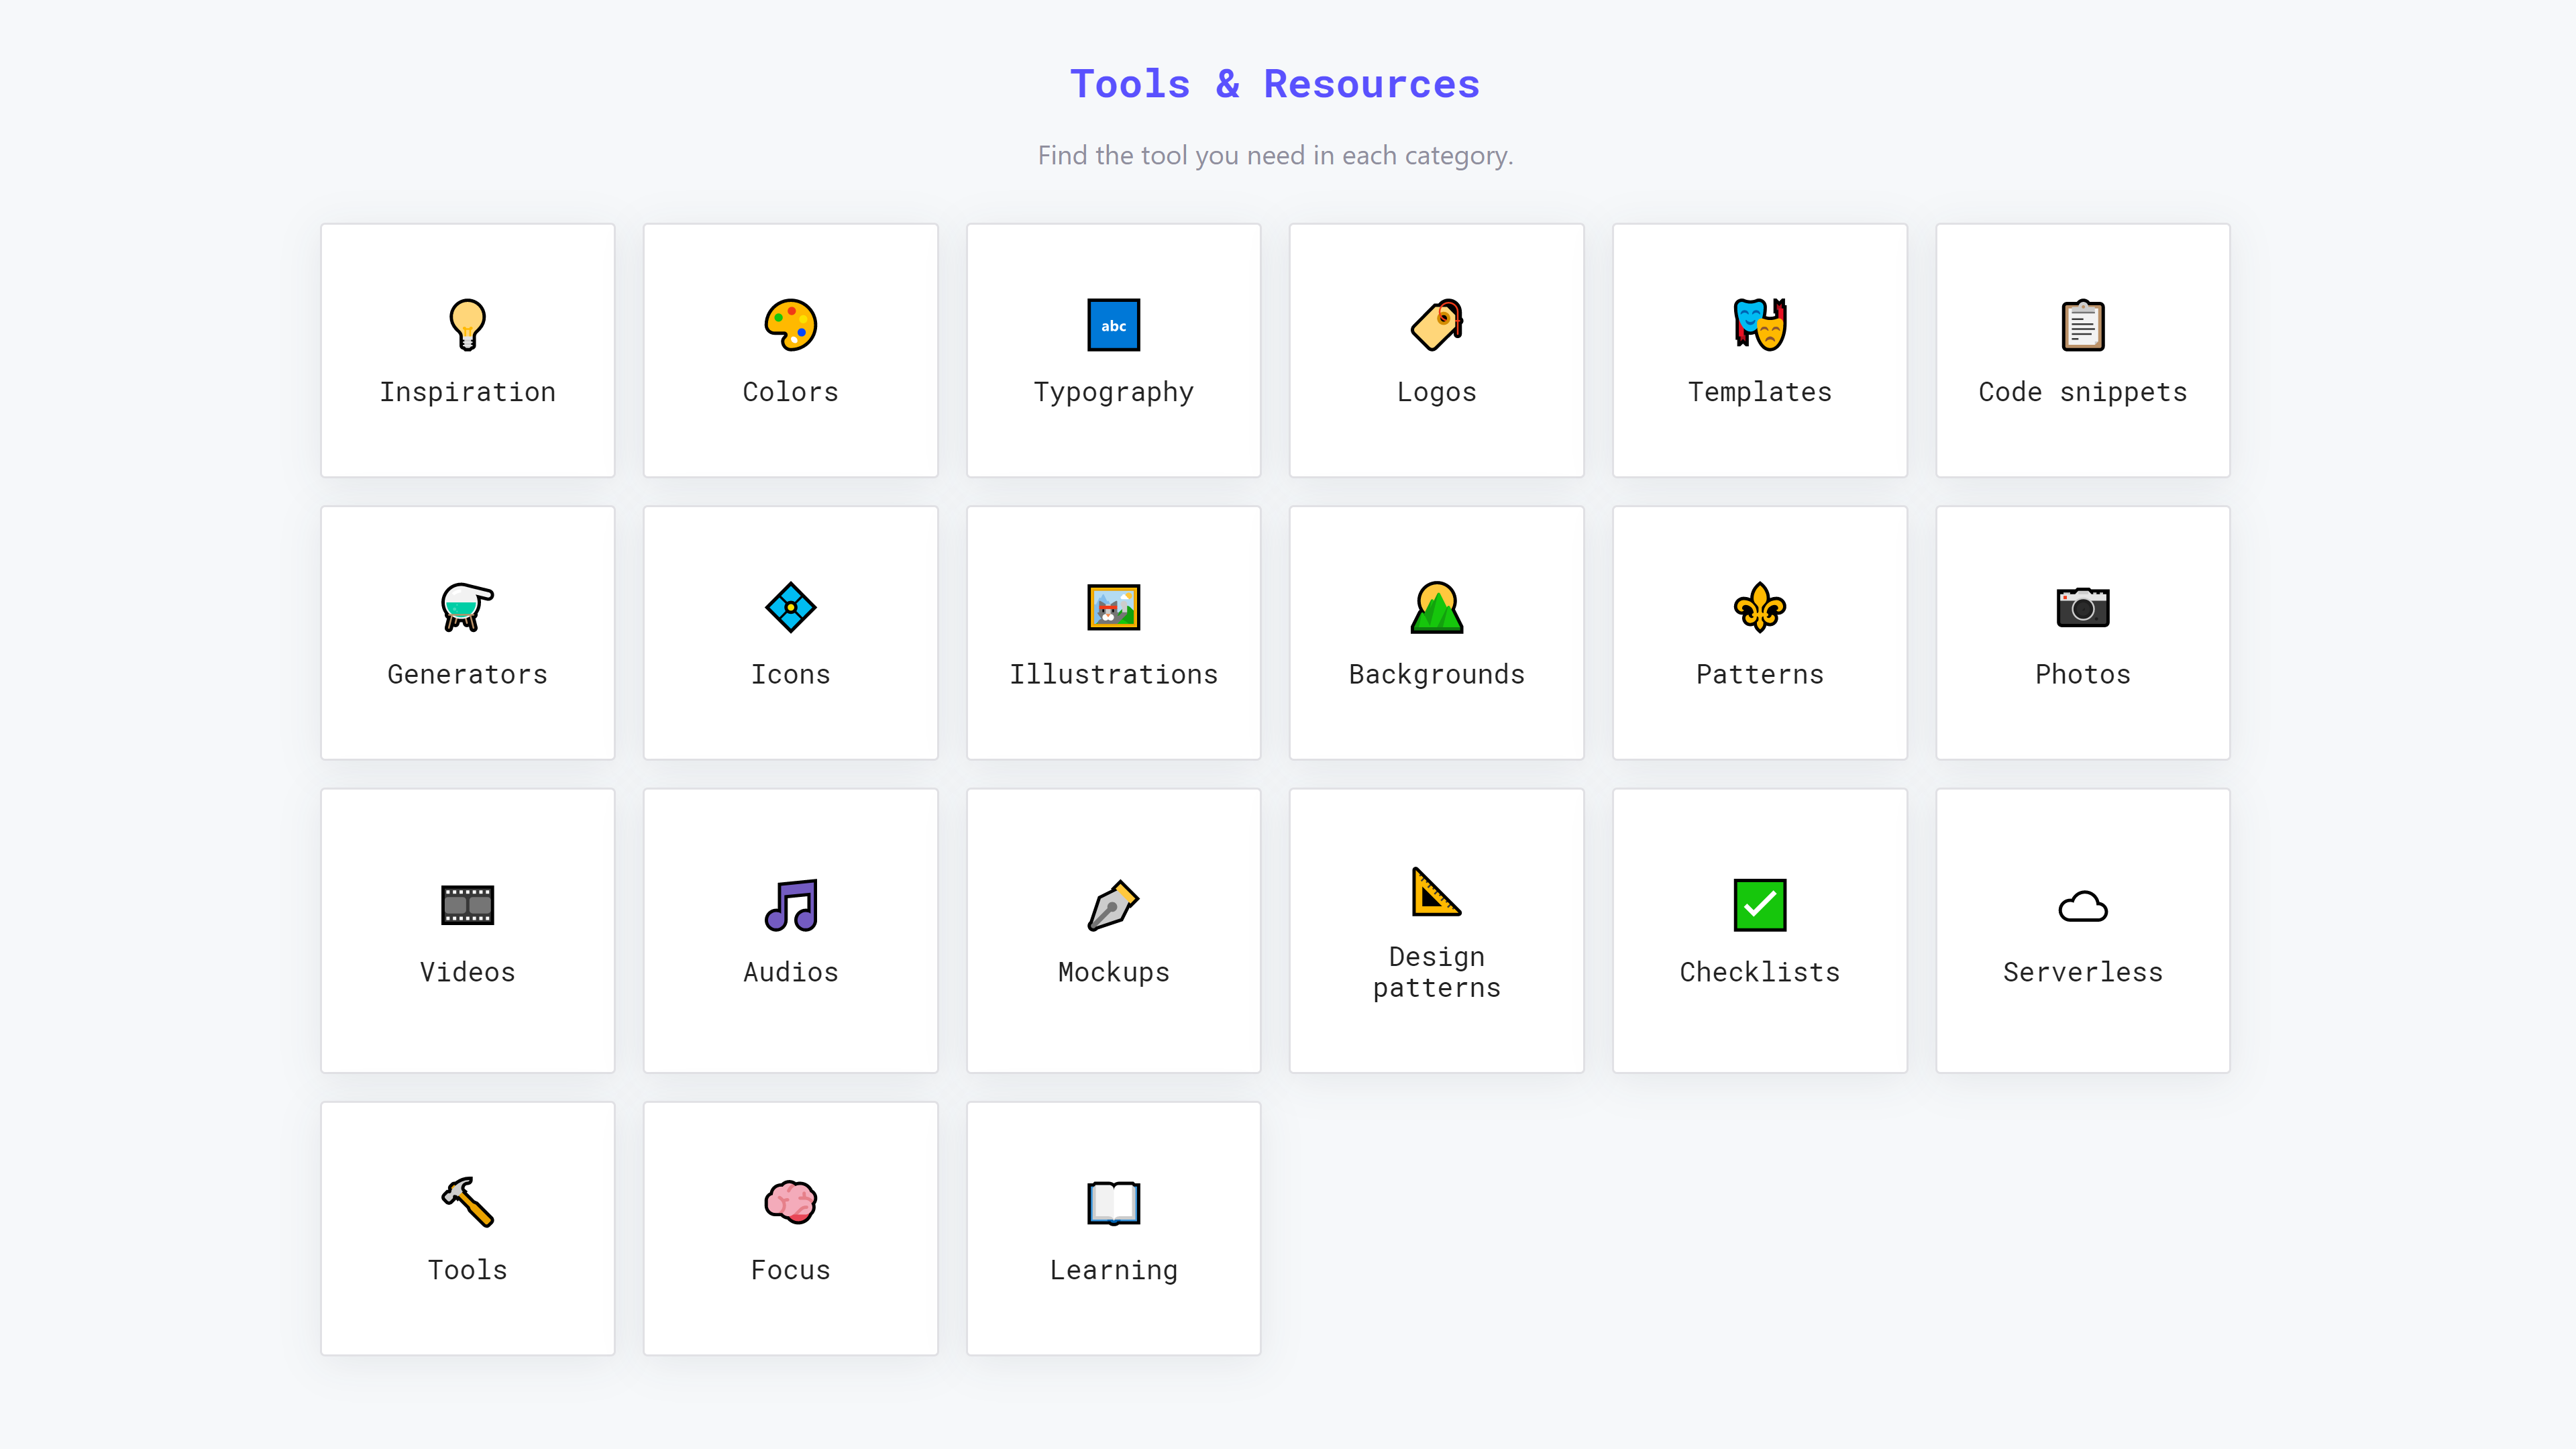This screenshot has height=1449, width=2576.
Task: Open the Patterns category card
Action: (1759, 633)
